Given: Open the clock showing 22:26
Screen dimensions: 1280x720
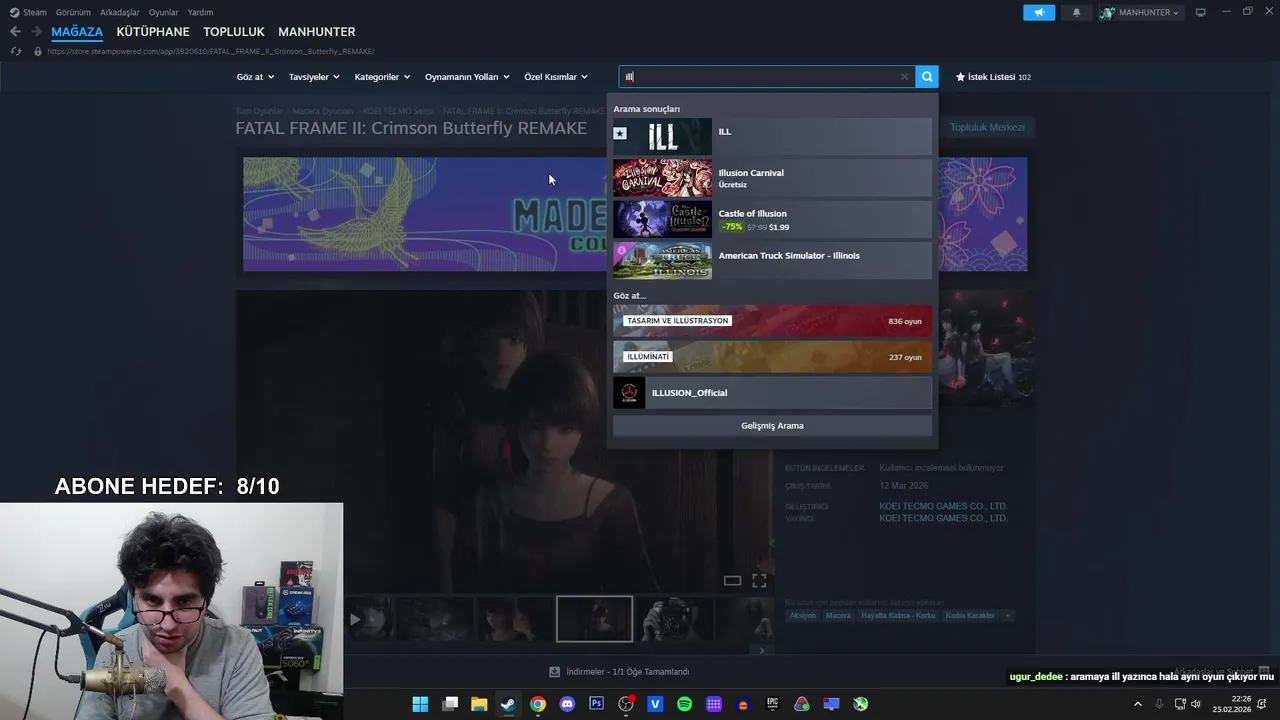Looking at the screenshot, I should [x=1232, y=704].
